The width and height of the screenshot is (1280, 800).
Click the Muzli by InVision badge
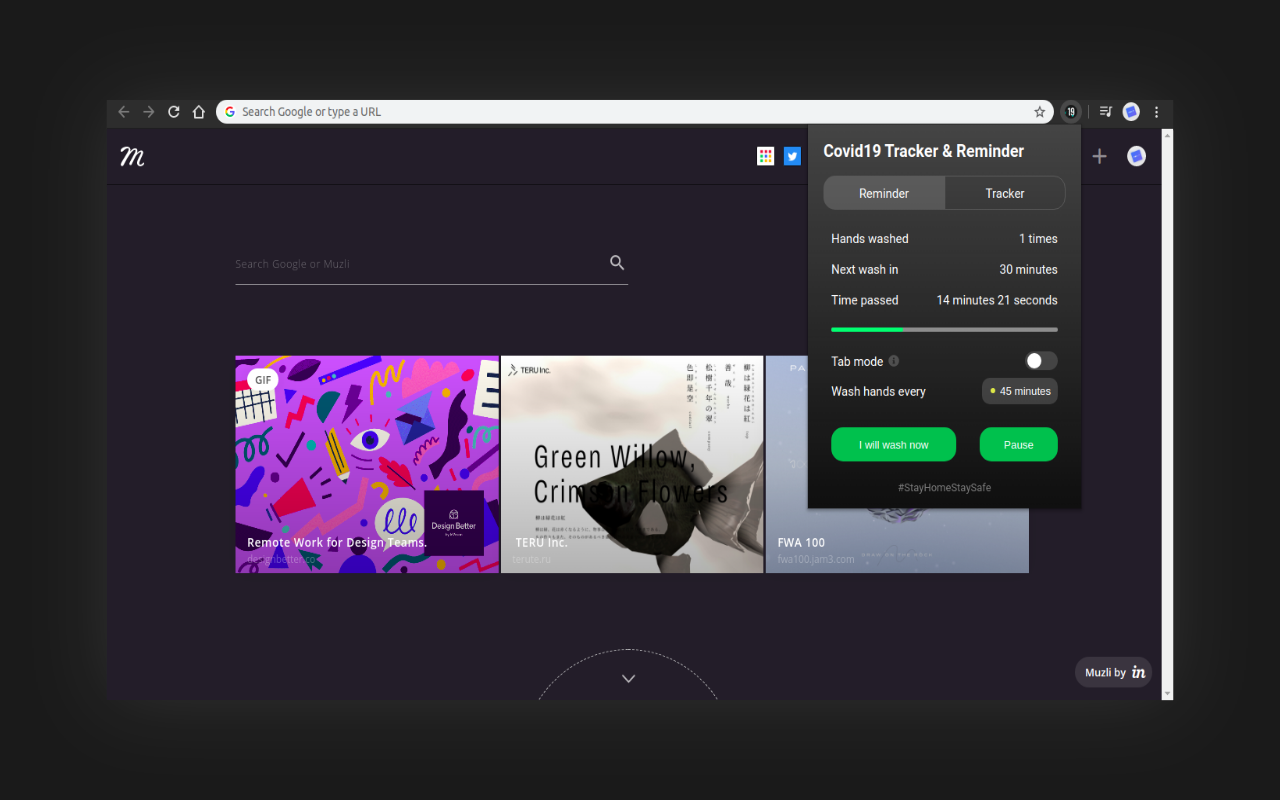point(1114,672)
